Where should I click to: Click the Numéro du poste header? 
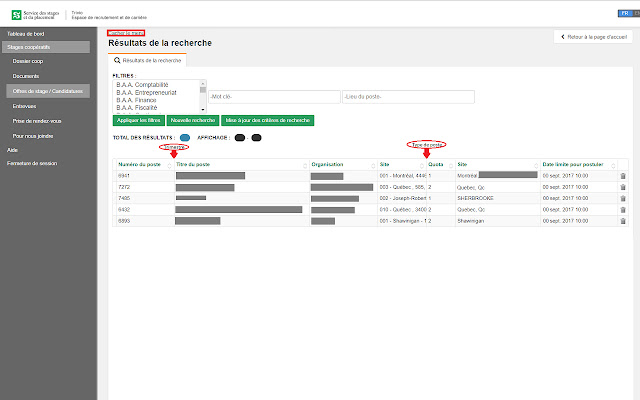tap(140, 164)
